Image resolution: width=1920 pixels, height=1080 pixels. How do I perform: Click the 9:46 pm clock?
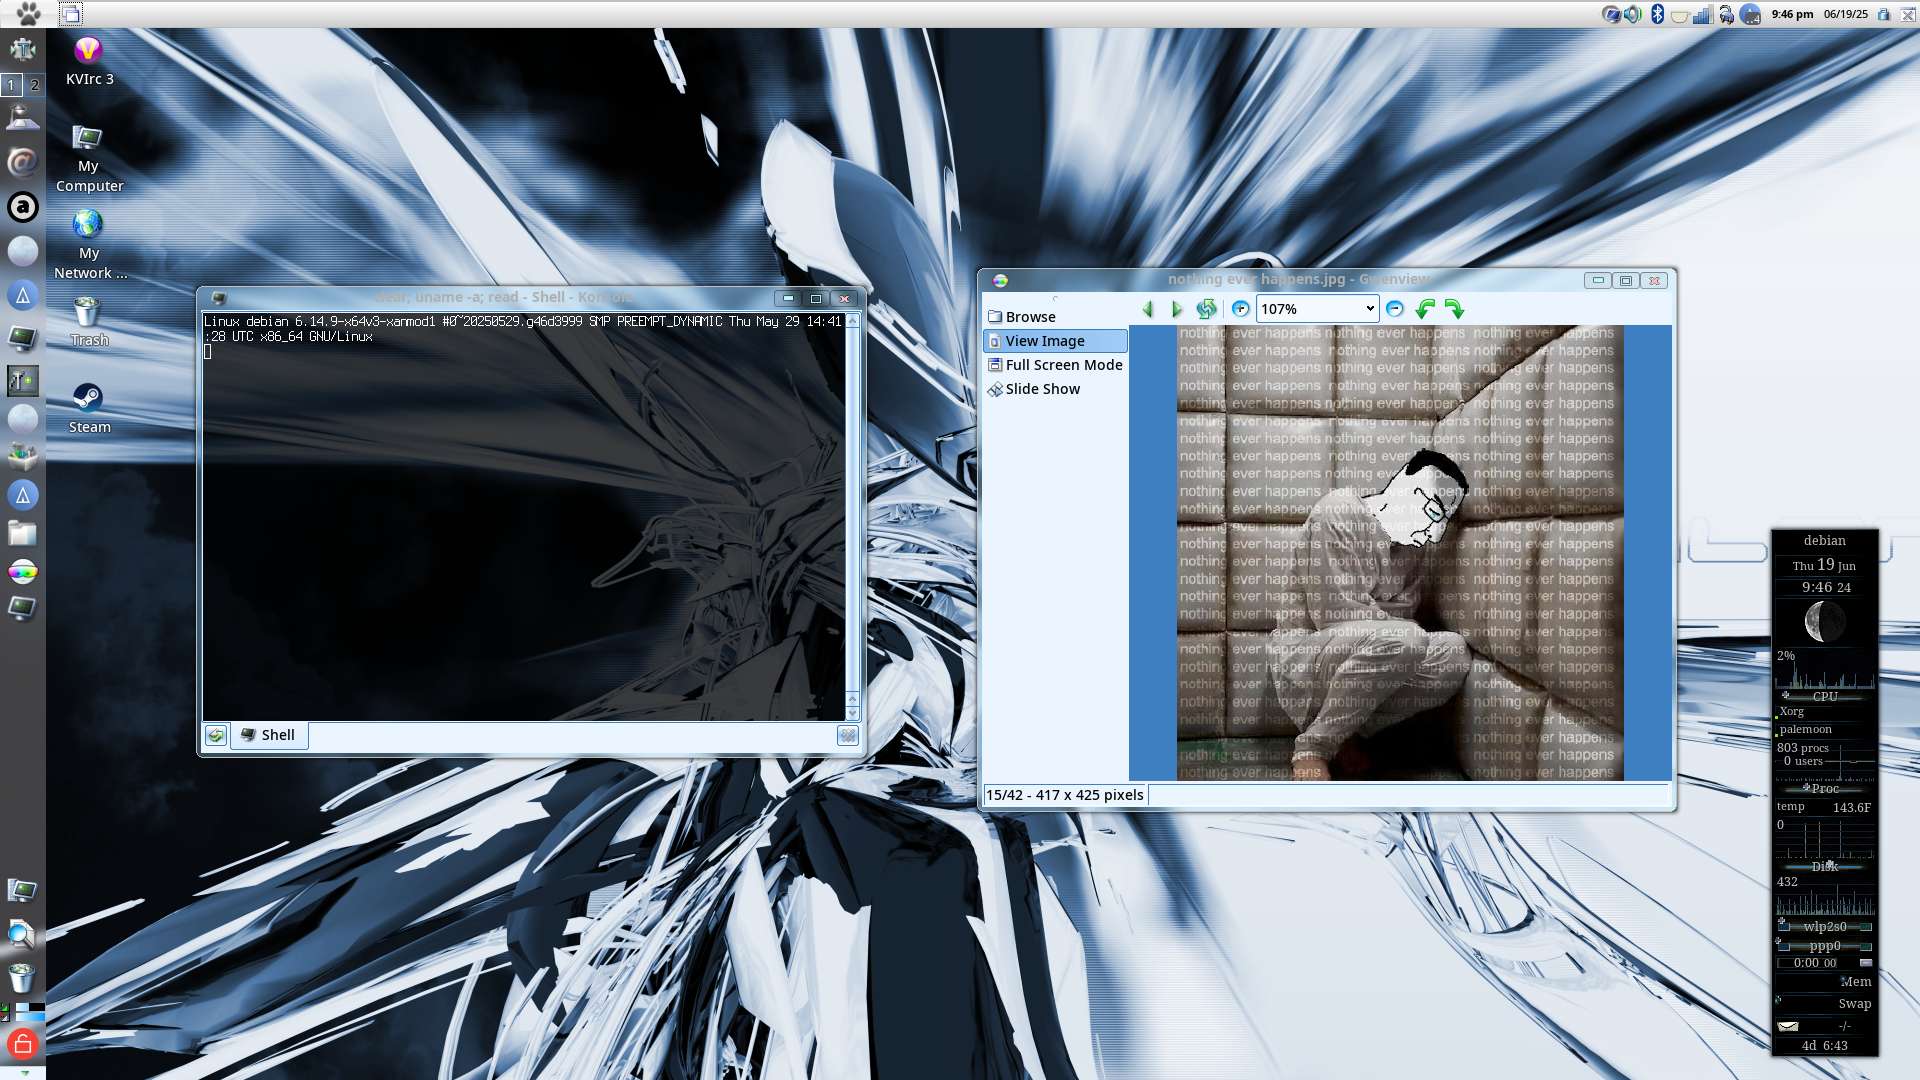[x=1792, y=14]
